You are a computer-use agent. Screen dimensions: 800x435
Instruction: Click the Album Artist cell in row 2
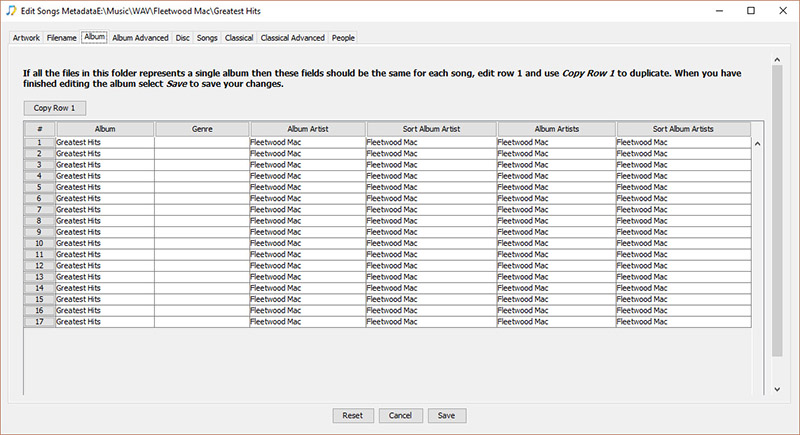(x=308, y=153)
